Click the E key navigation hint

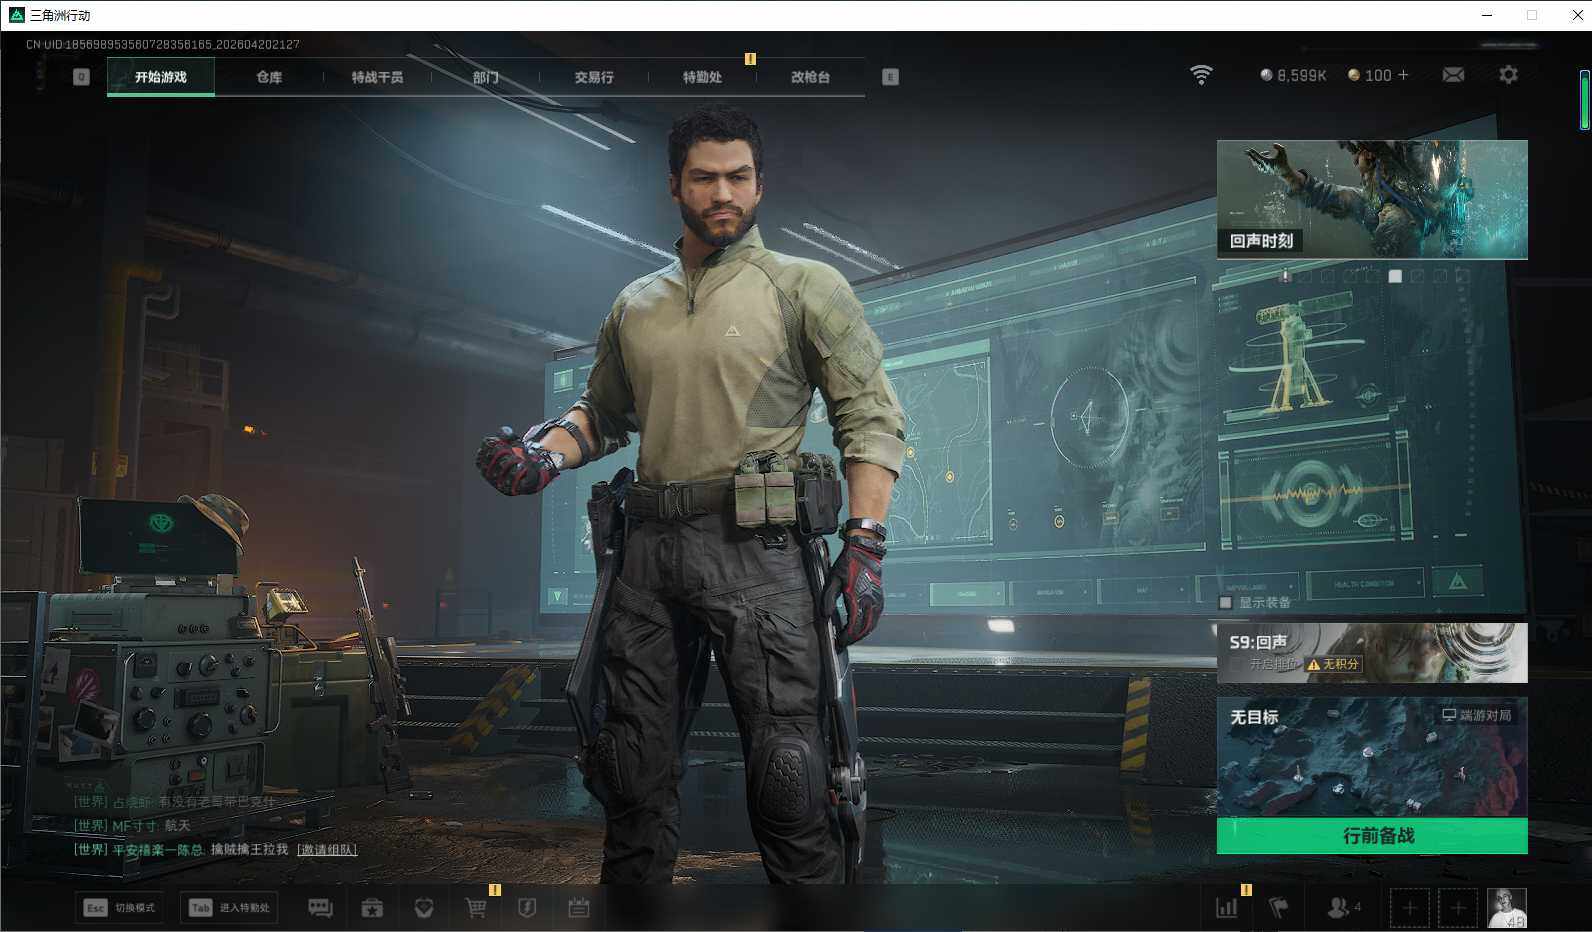click(x=890, y=77)
